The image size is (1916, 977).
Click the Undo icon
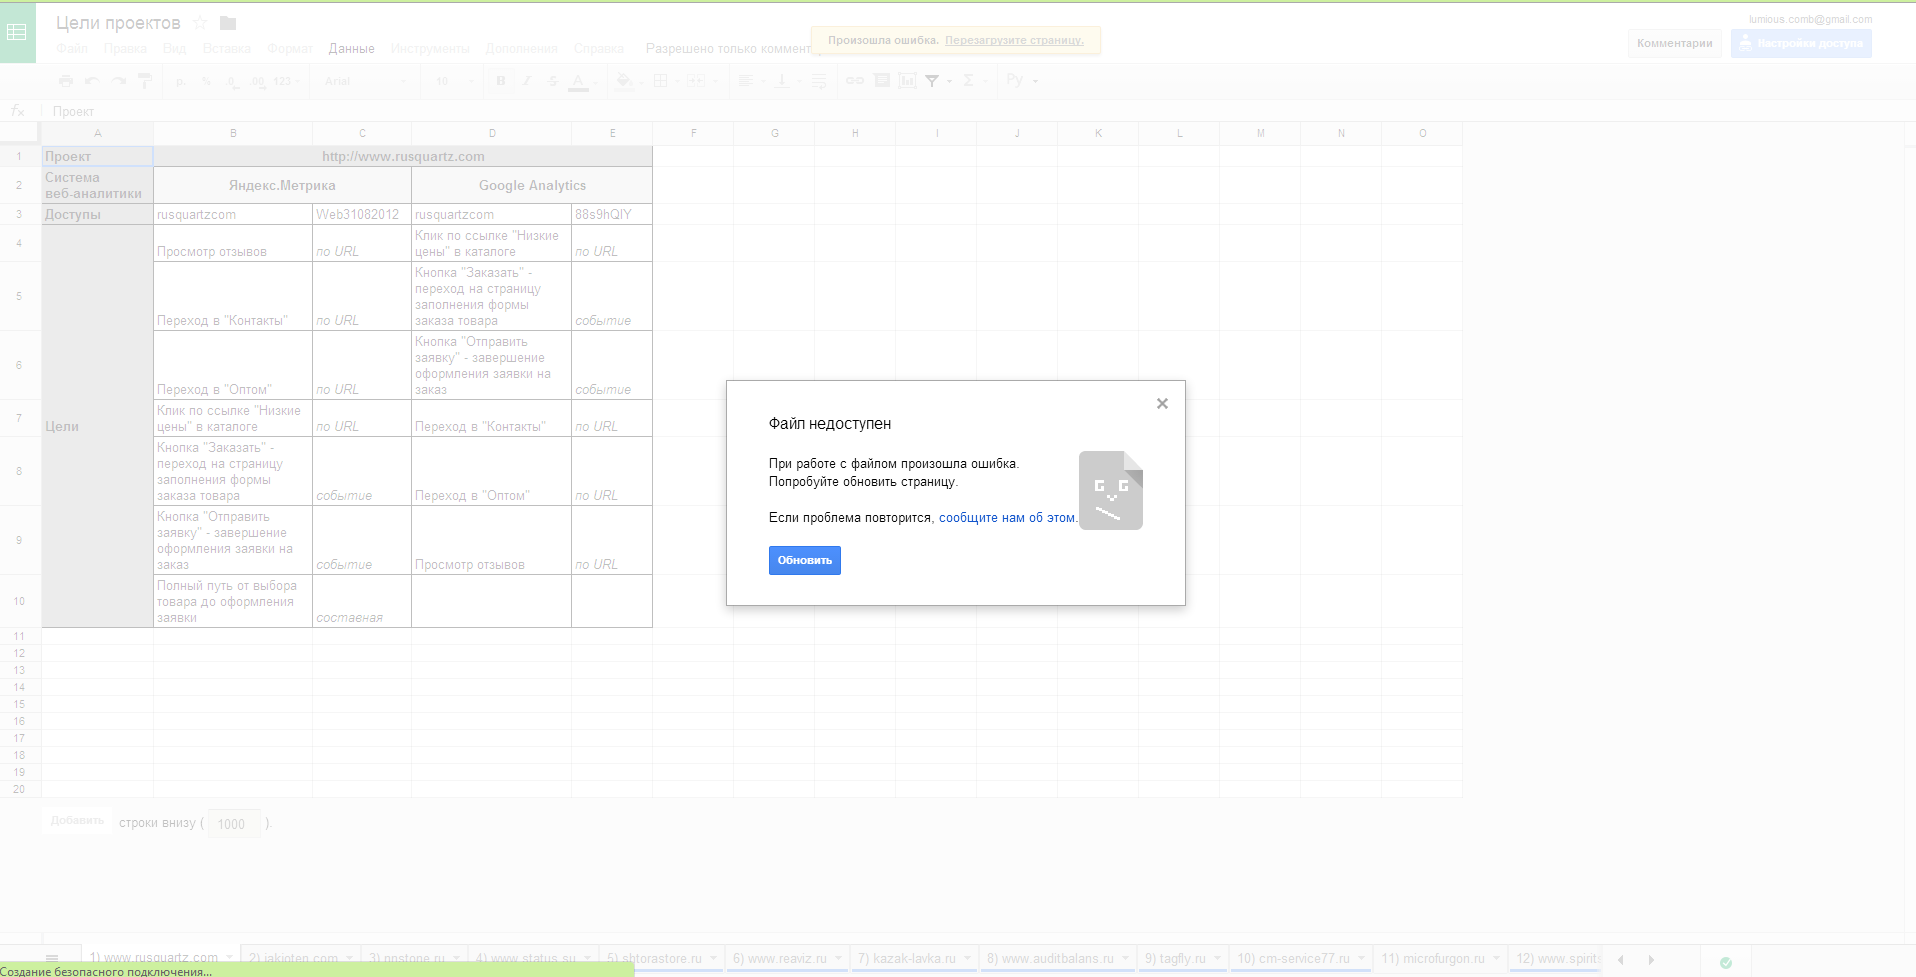pyautogui.click(x=92, y=81)
